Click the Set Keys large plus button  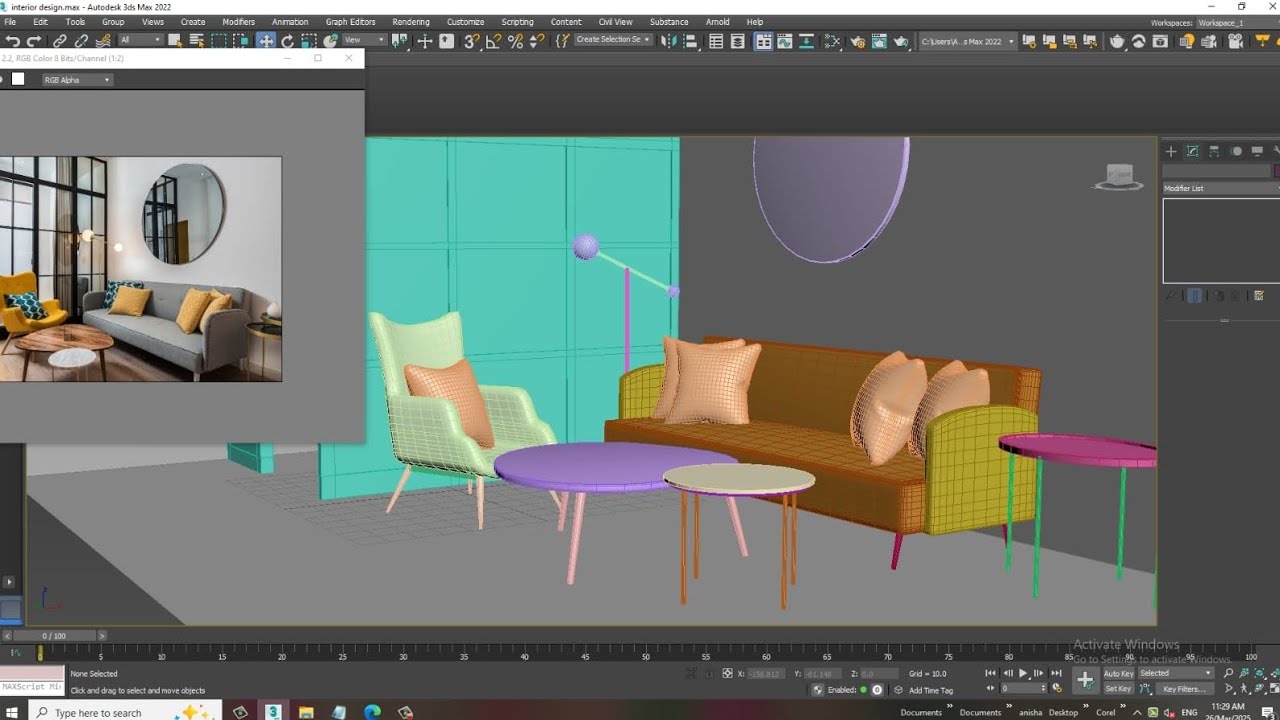[x=1085, y=680]
